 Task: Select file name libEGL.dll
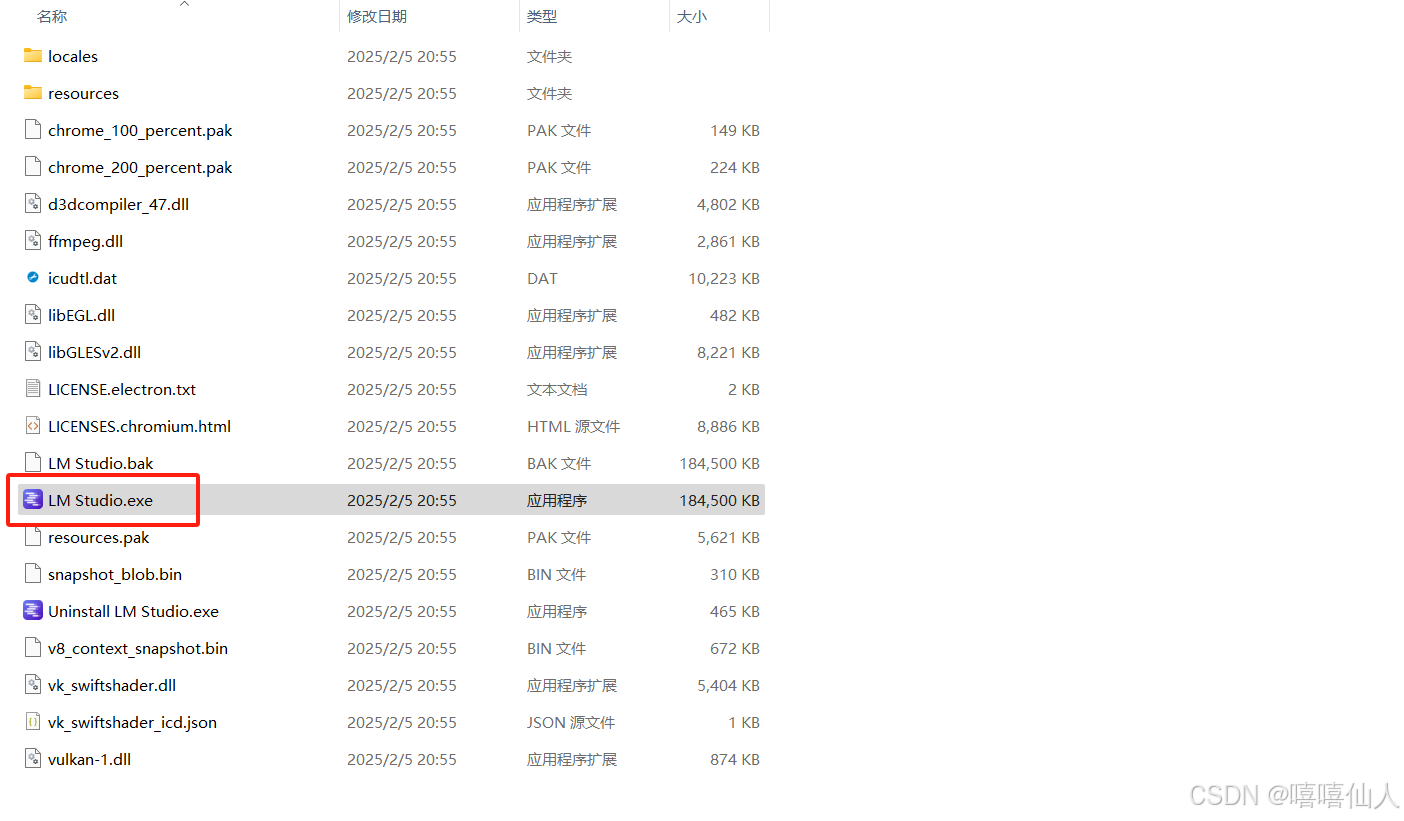81,316
